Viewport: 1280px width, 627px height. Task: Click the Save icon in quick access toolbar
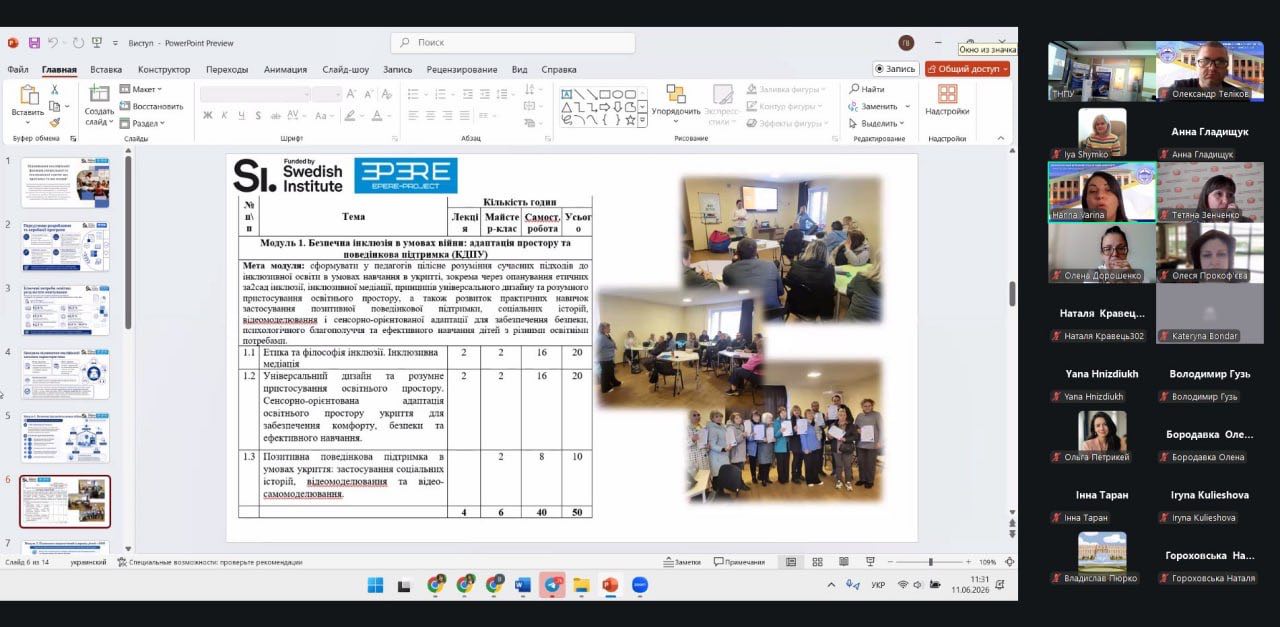click(x=33, y=43)
